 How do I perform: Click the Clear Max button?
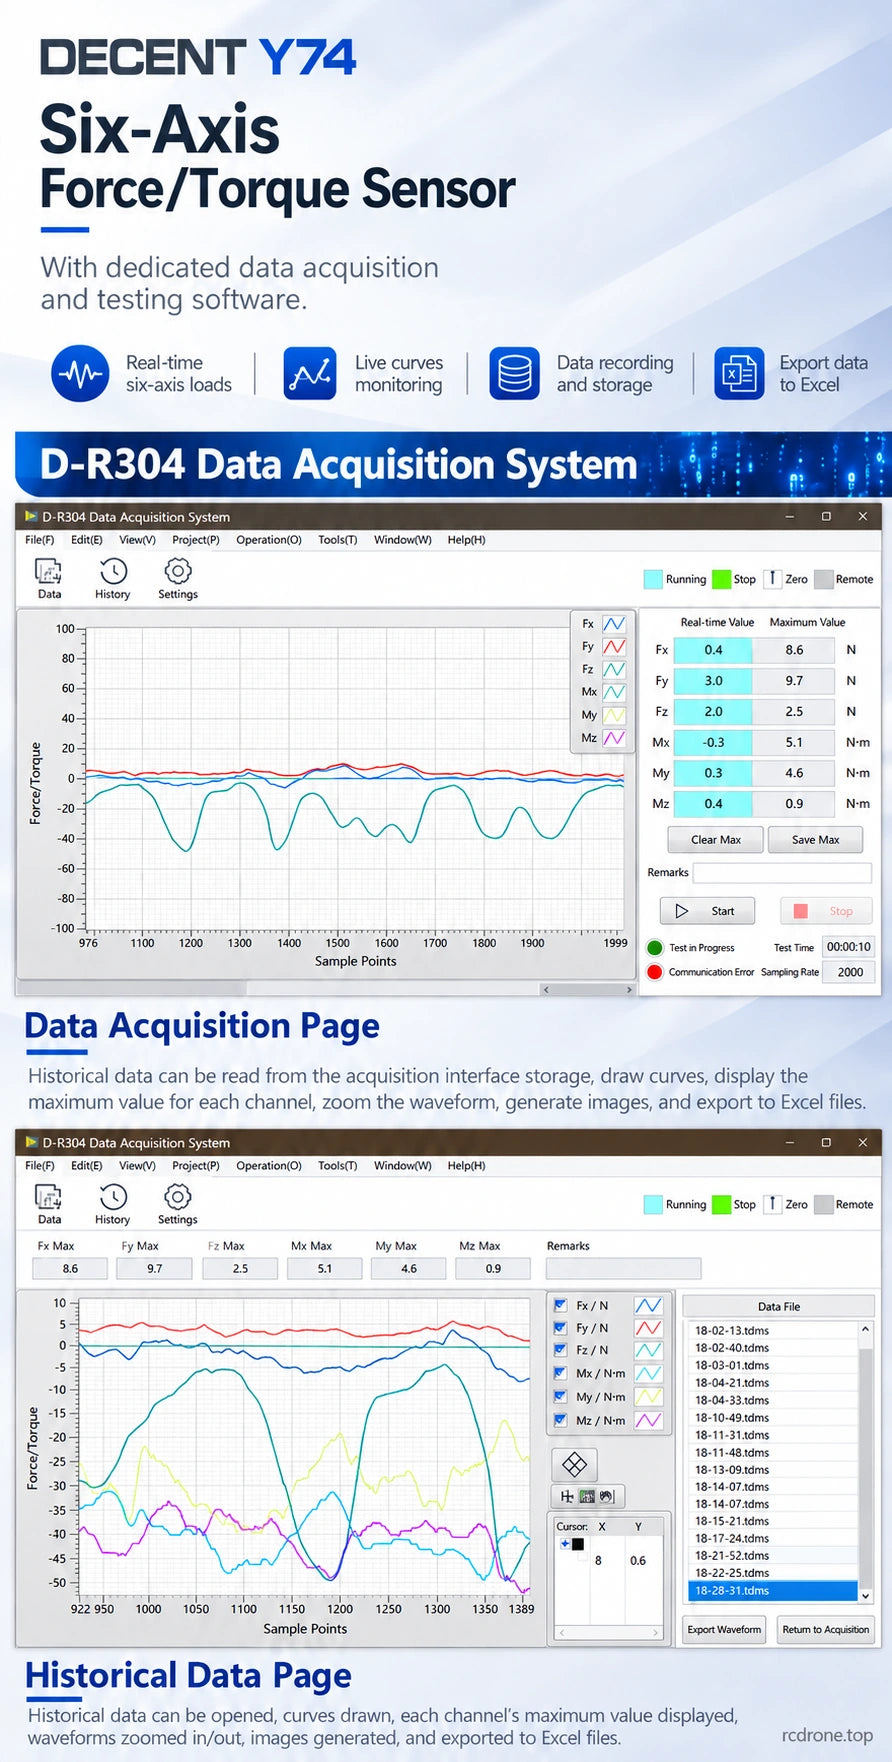(716, 840)
